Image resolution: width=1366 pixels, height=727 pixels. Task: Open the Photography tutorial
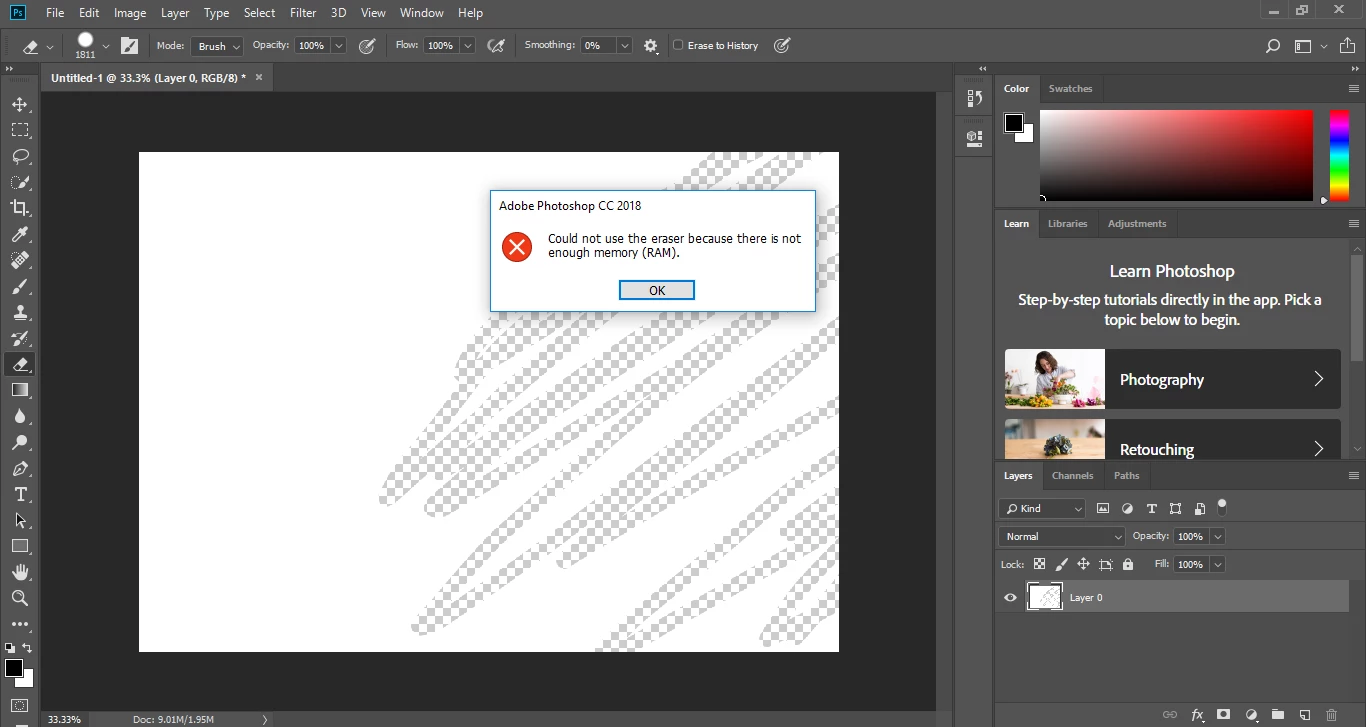(1172, 379)
